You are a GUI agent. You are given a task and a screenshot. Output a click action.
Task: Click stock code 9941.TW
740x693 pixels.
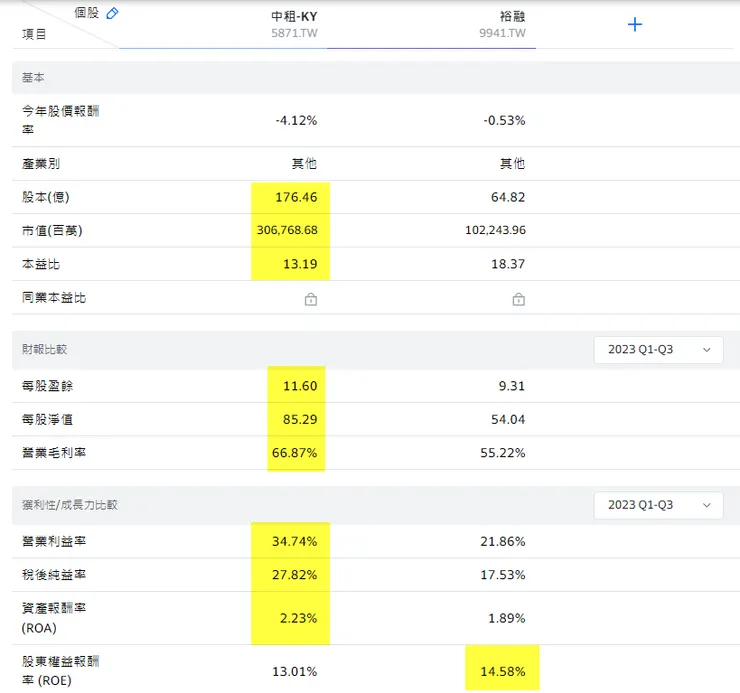[502, 33]
